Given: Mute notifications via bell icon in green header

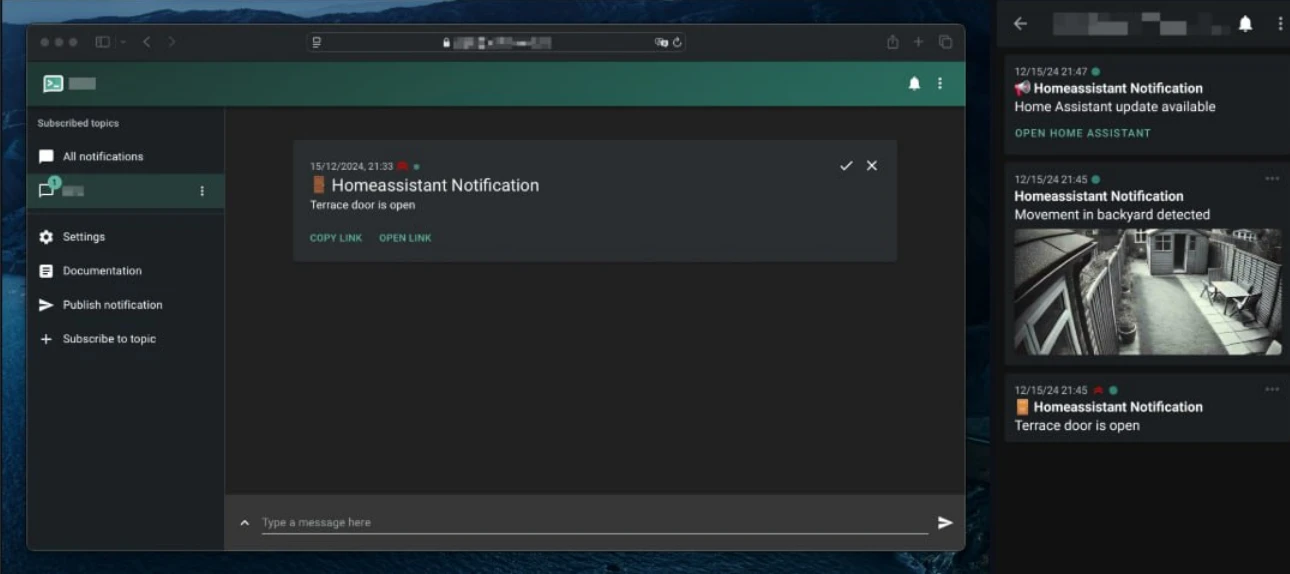Looking at the screenshot, I should click(x=914, y=84).
